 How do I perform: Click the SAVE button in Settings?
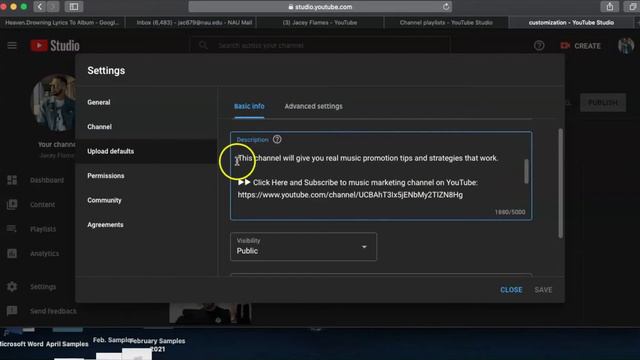(543, 290)
